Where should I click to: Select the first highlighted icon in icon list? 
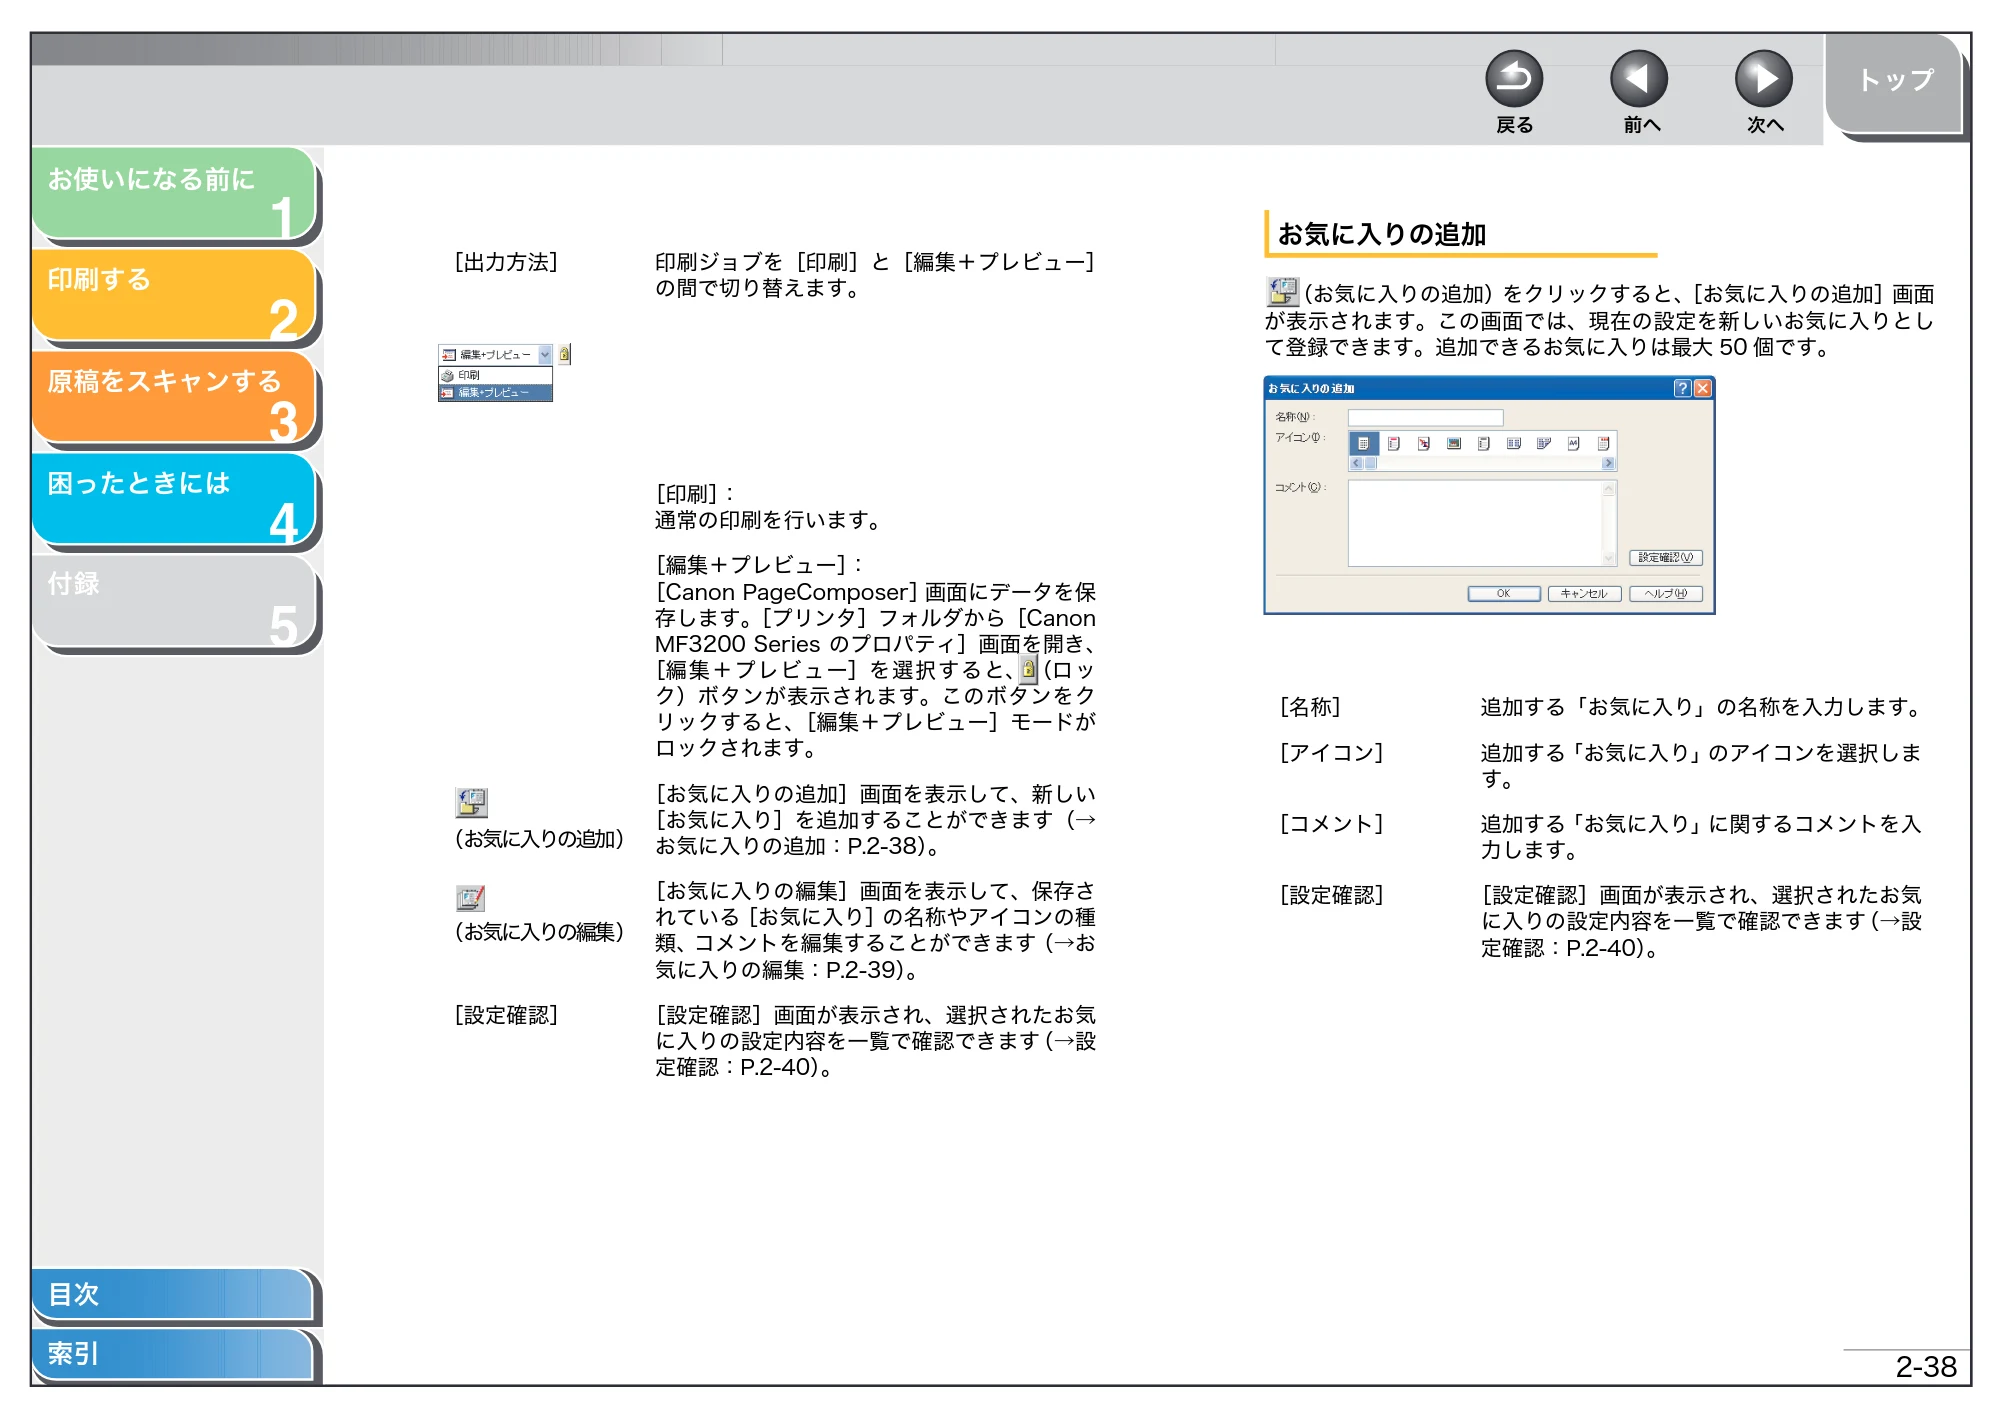[x=1364, y=443]
